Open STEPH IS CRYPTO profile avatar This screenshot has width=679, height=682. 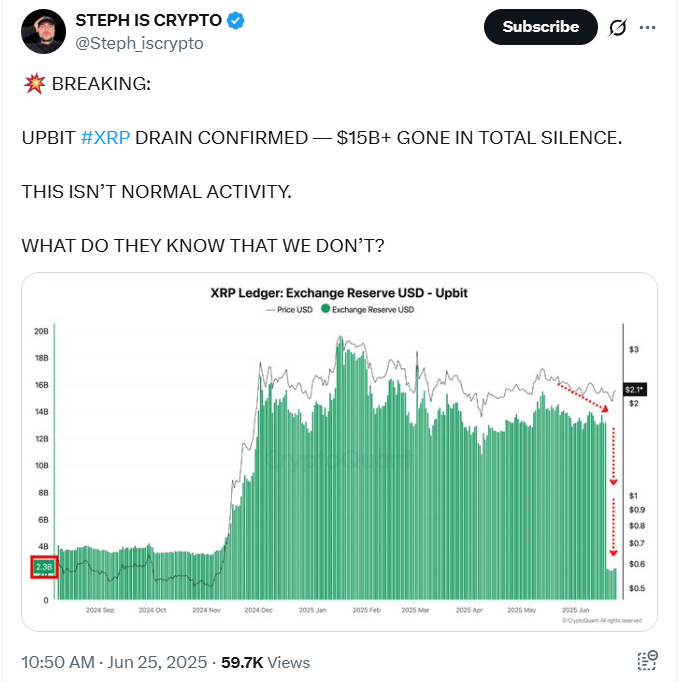pyautogui.click(x=43, y=31)
